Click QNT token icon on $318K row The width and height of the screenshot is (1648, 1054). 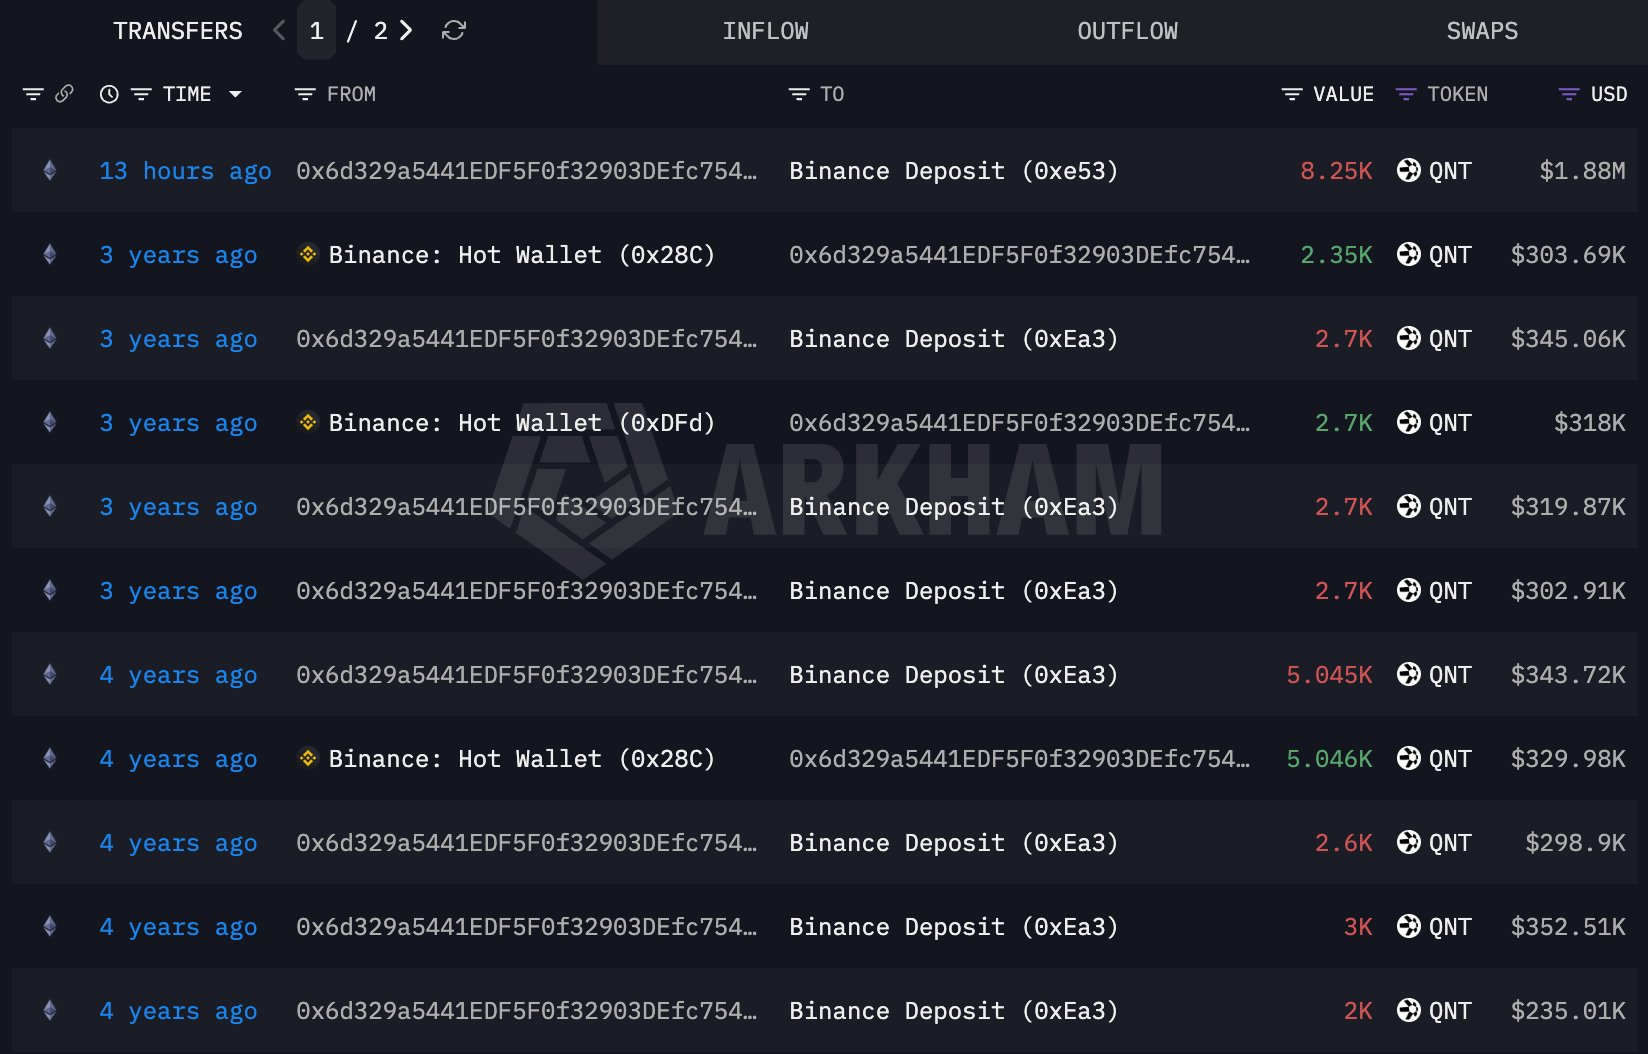coord(1409,423)
